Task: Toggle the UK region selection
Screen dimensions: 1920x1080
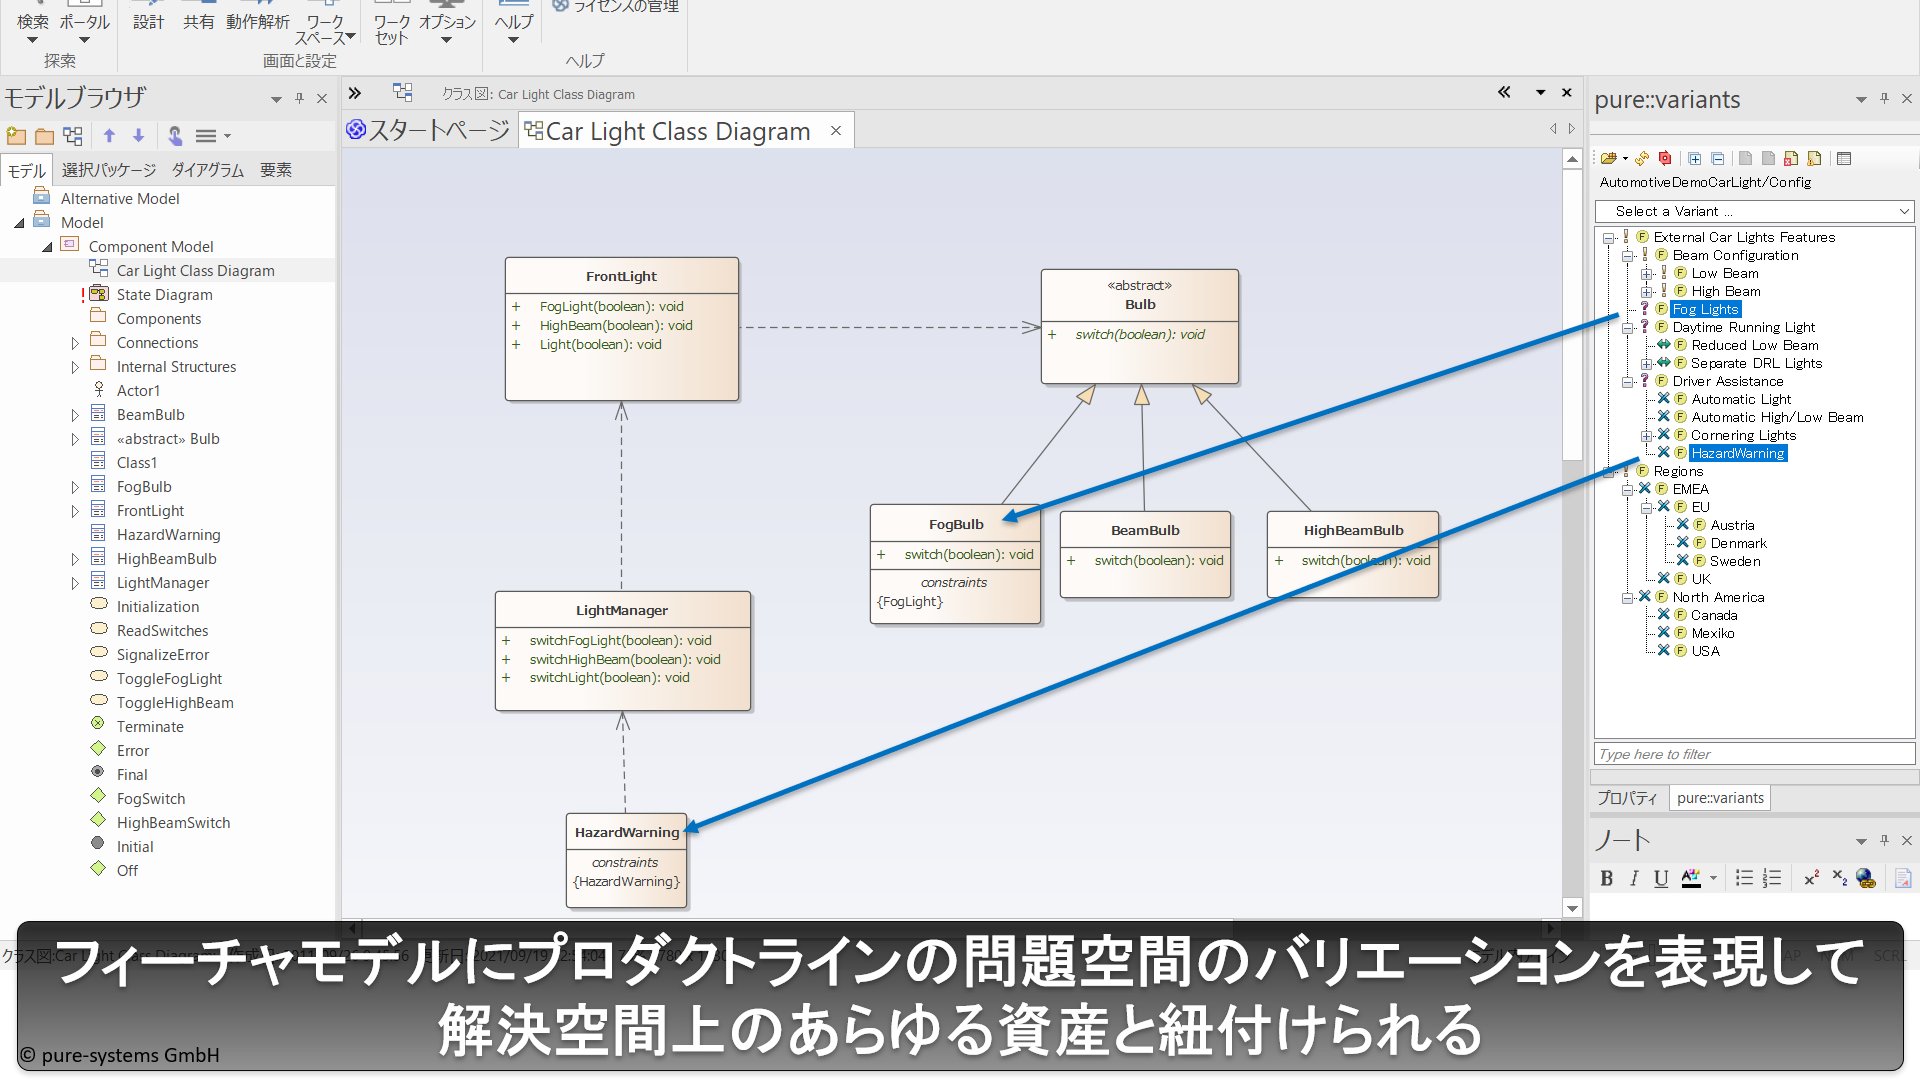Action: tap(1664, 579)
